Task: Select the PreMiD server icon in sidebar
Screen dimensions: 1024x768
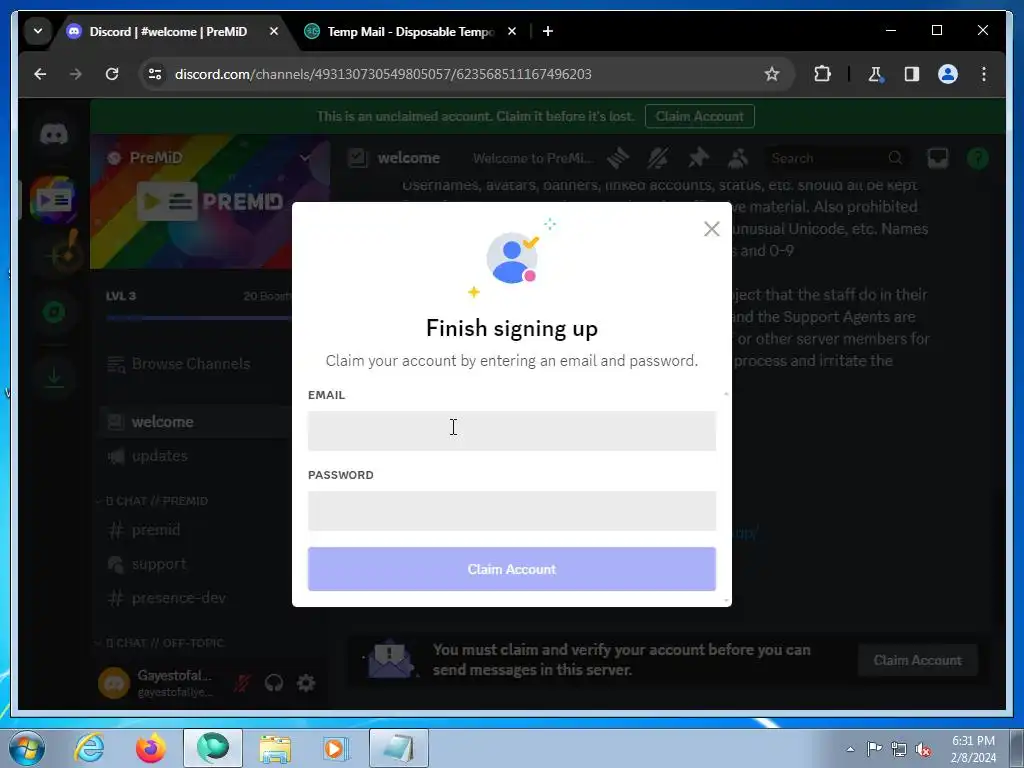Action: pyautogui.click(x=54, y=199)
